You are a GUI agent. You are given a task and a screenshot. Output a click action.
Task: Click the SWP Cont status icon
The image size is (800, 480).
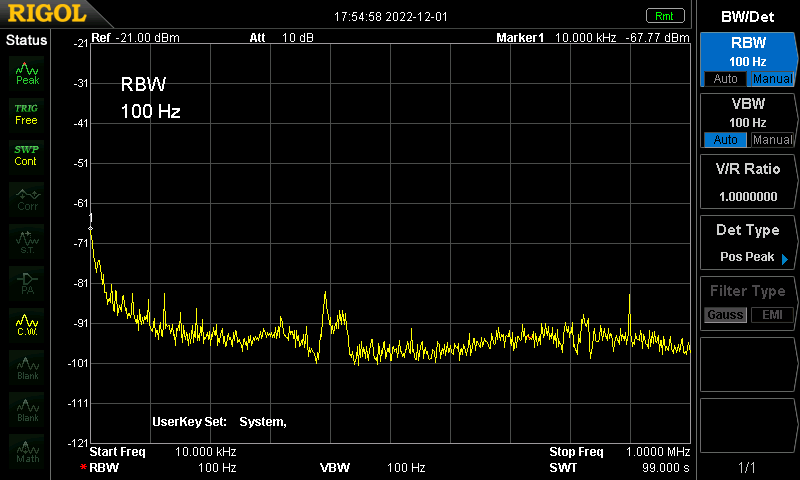pyautogui.click(x=27, y=156)
